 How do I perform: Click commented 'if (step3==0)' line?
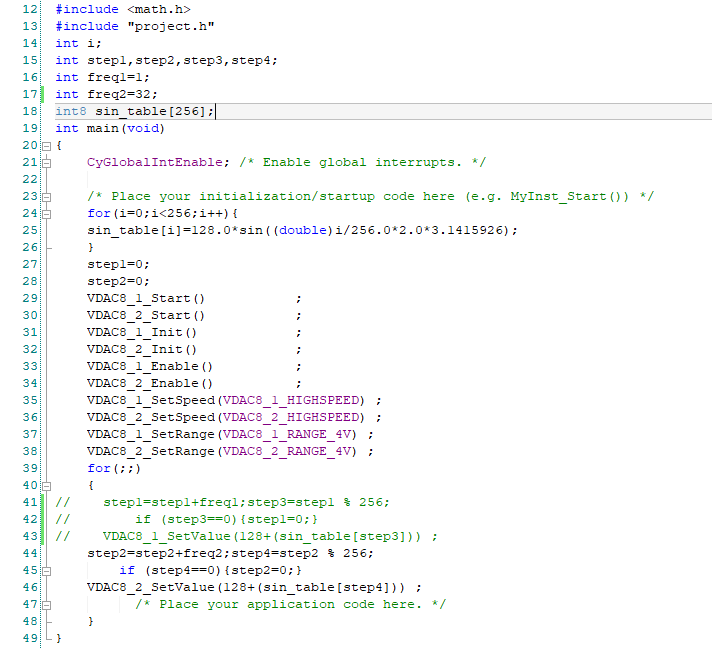click(186, 520)
